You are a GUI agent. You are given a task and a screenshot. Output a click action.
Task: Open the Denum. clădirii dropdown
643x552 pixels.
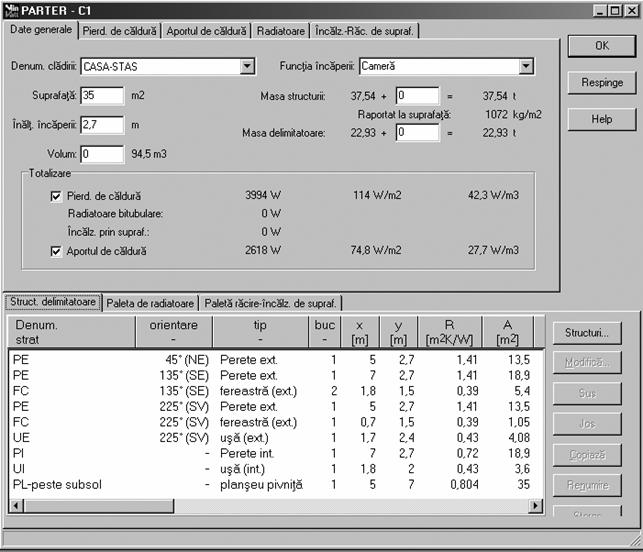(x=247, y=67)
